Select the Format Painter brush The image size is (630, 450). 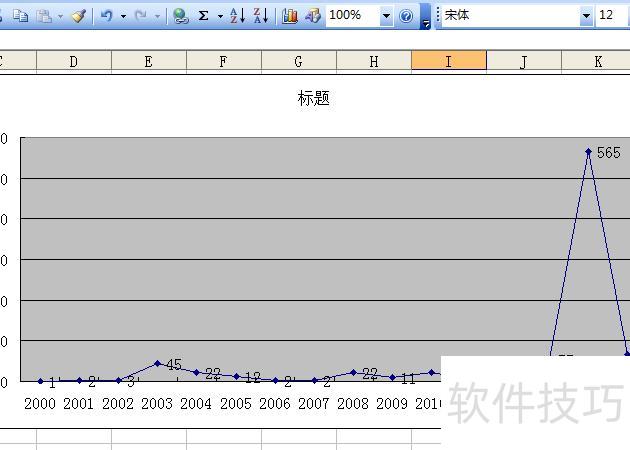[78, 16]
